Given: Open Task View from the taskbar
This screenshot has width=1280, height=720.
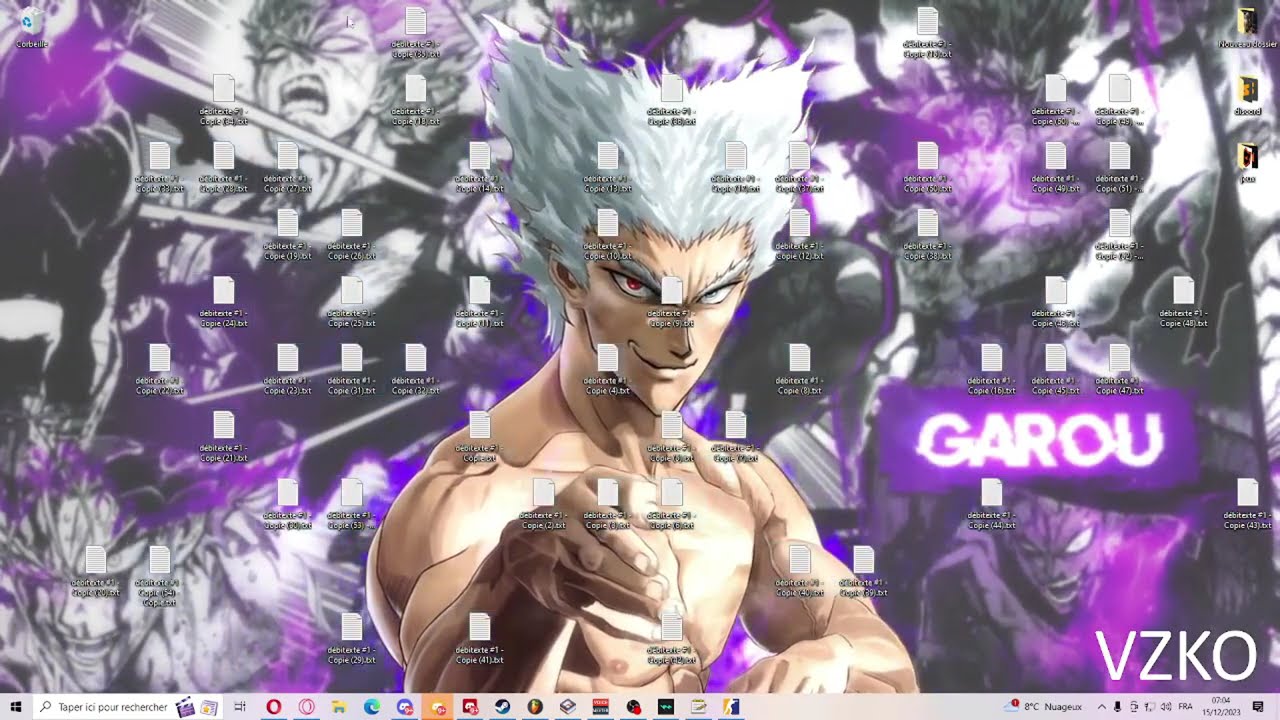Looking at the screenshot, I should click(240, 707).
